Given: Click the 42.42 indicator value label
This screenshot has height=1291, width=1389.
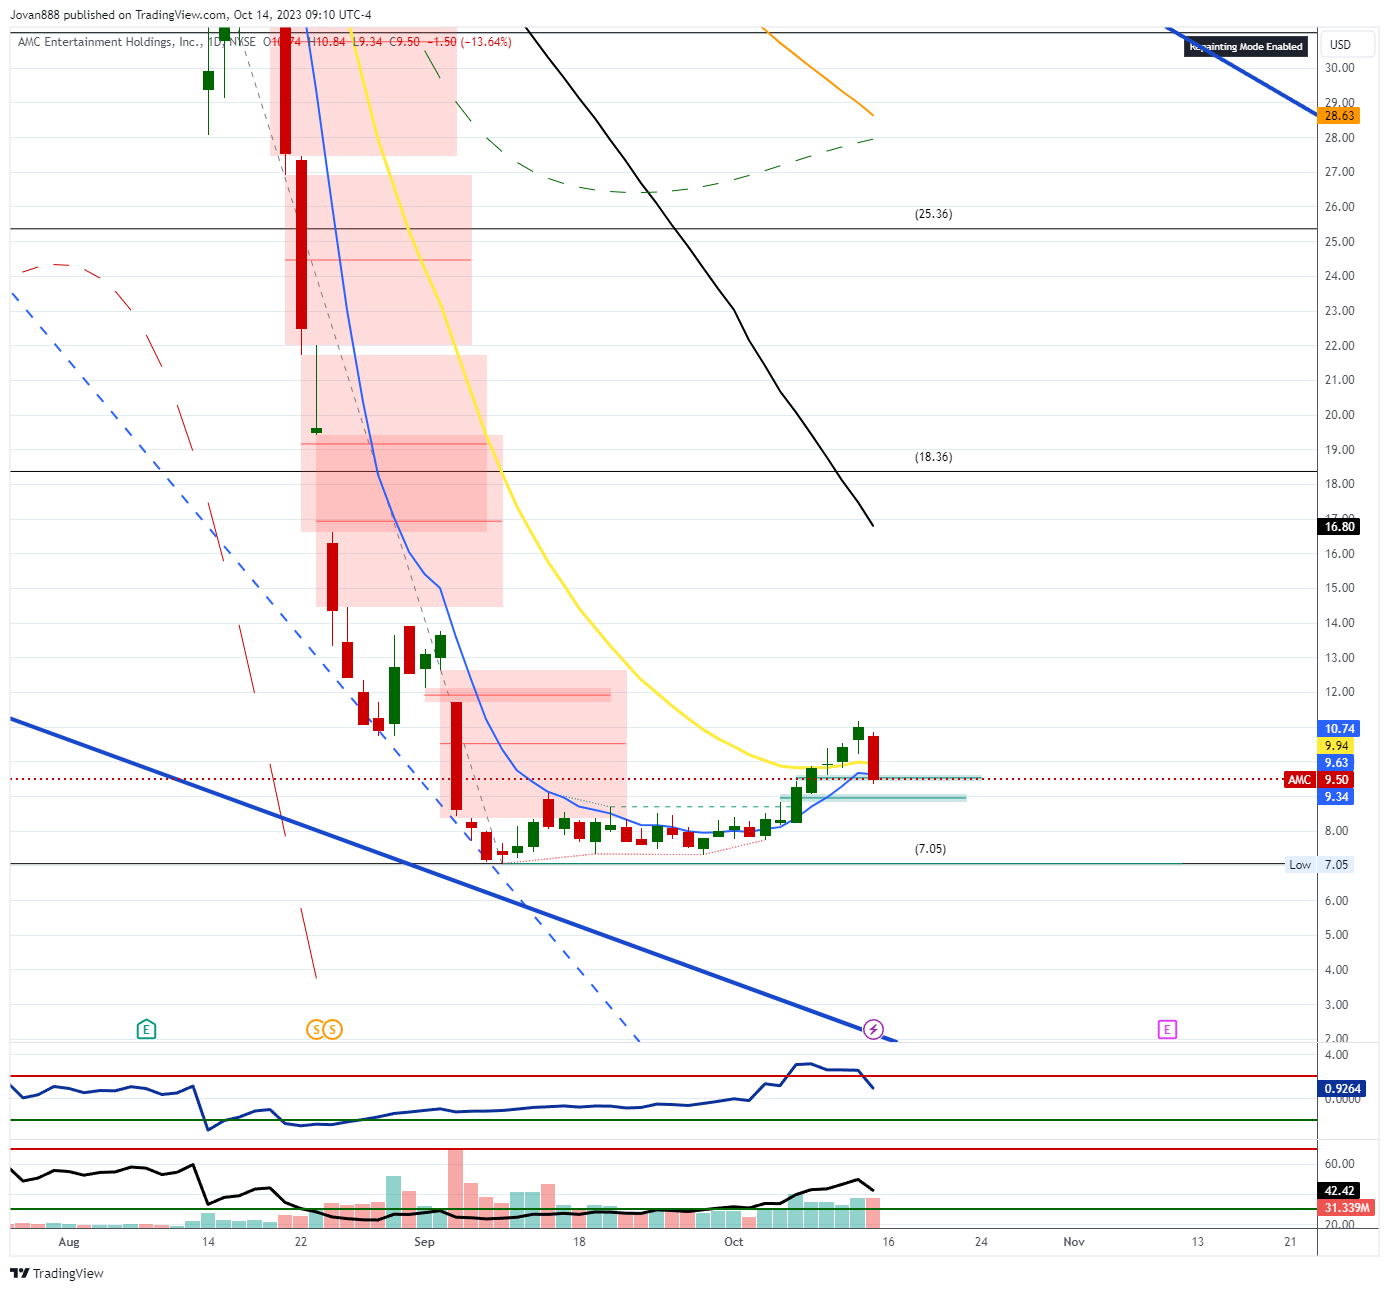Looking at the screenshot, I should click(1339, 1191).
